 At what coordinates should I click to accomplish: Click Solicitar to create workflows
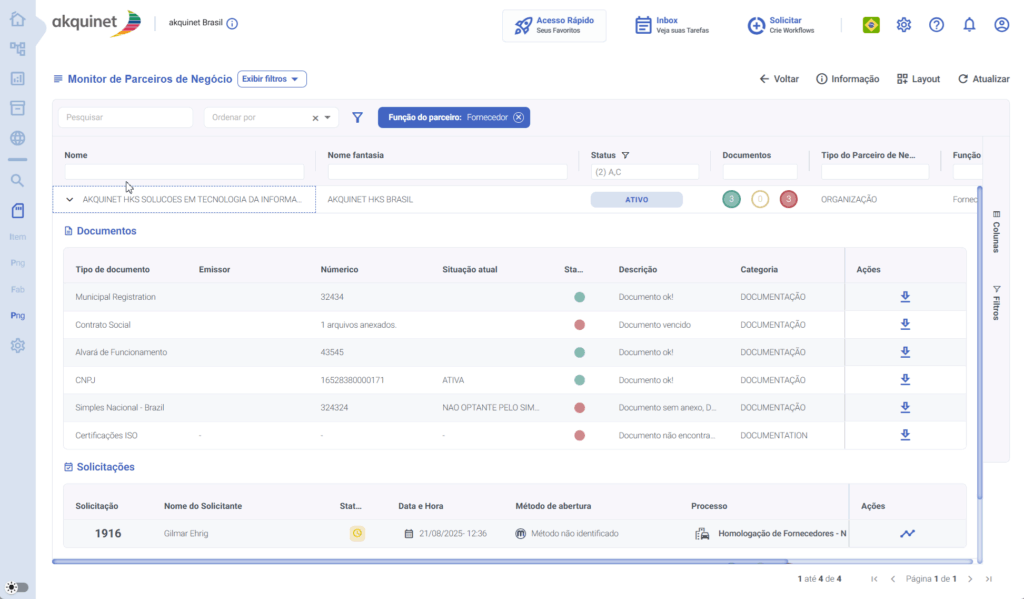(781, 25)
